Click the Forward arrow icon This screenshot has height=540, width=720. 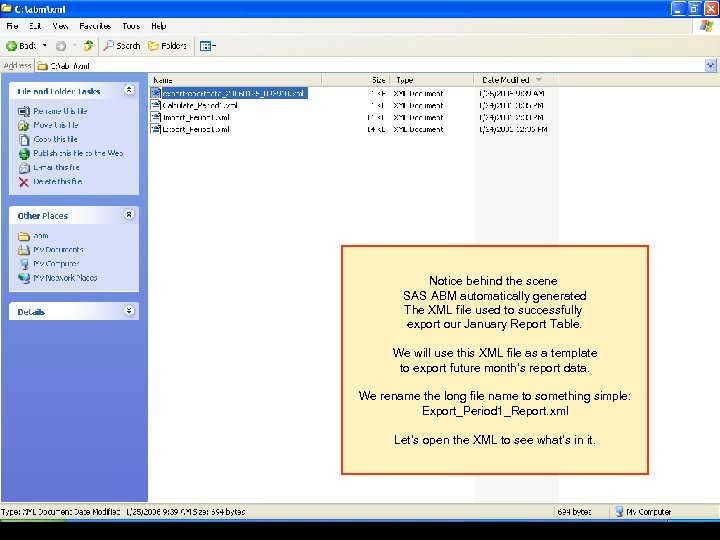61,46
